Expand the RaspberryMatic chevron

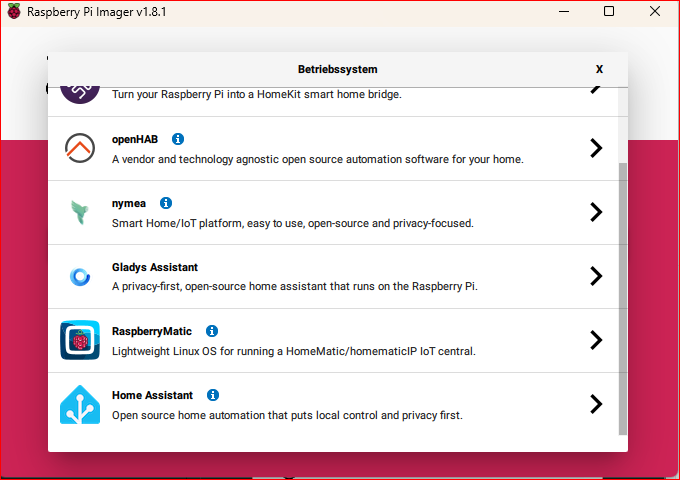click(596, 340)
